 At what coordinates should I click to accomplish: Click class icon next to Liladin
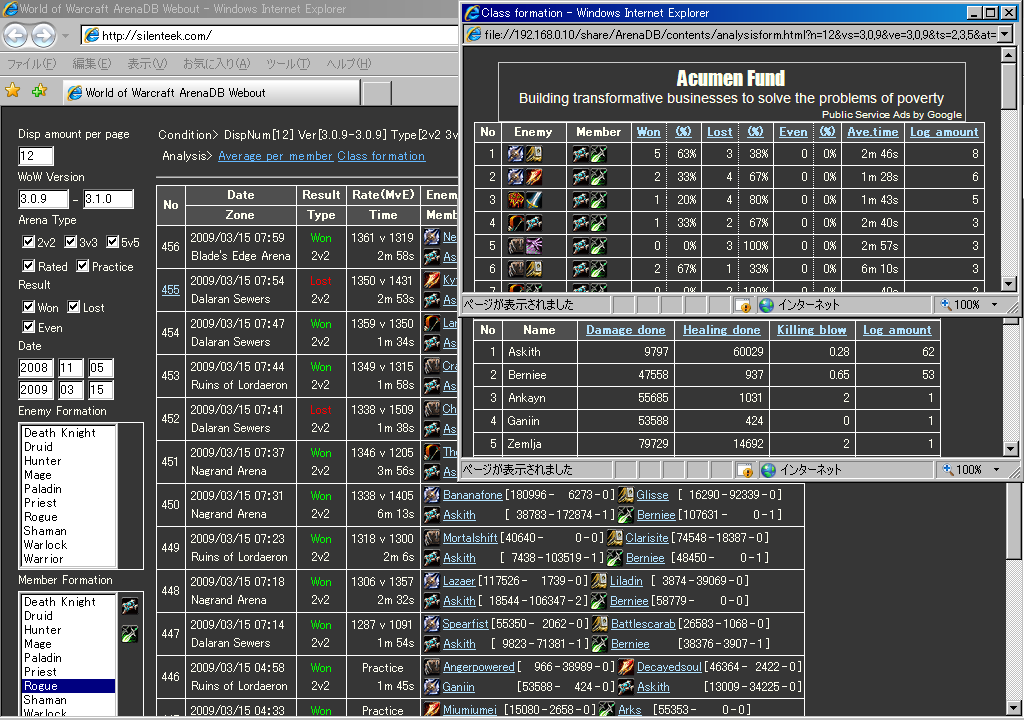point(599,580)
